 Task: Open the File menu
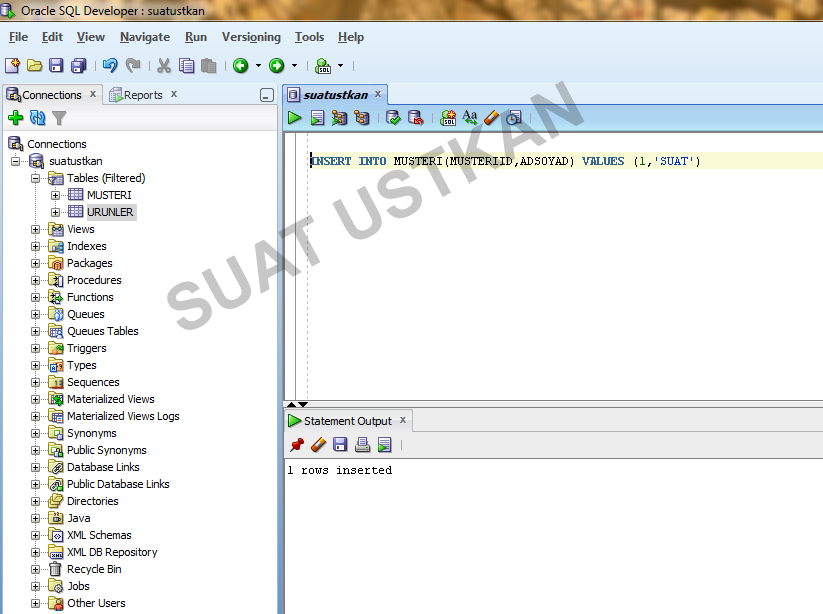pyautogui.click(x=18, y=37)
